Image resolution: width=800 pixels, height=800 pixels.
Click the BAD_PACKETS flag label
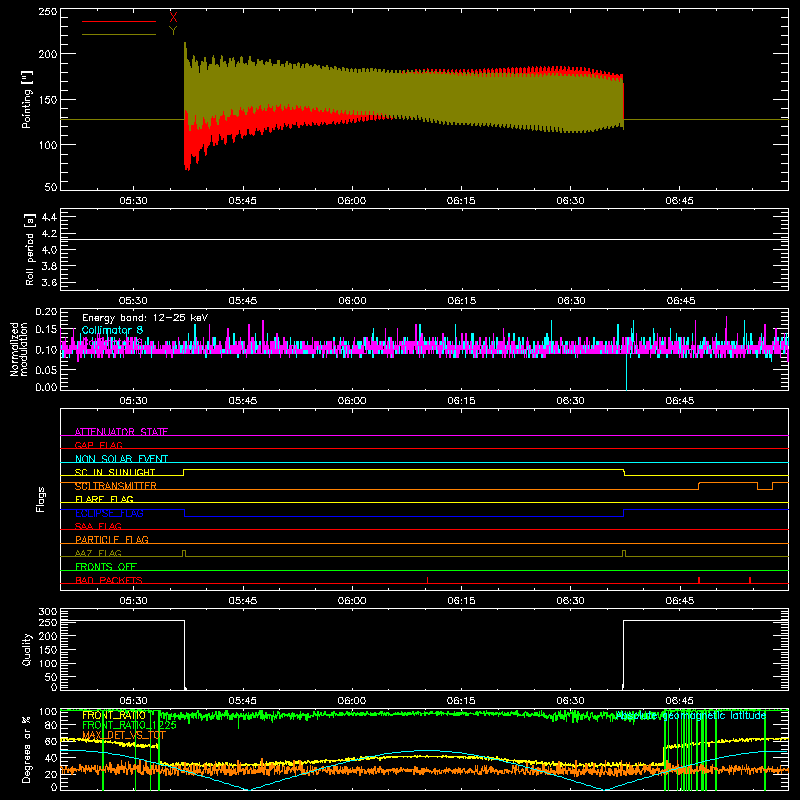109,580
